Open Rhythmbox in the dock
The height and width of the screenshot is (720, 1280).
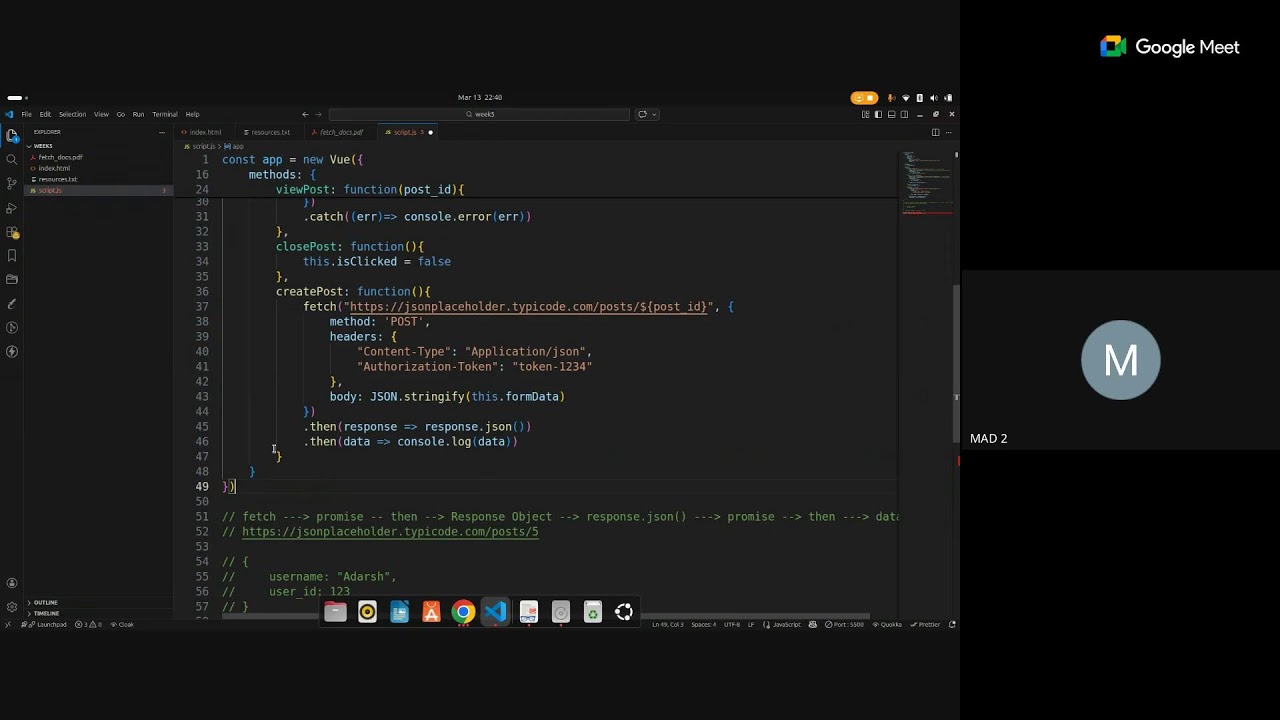click(367, 612)
